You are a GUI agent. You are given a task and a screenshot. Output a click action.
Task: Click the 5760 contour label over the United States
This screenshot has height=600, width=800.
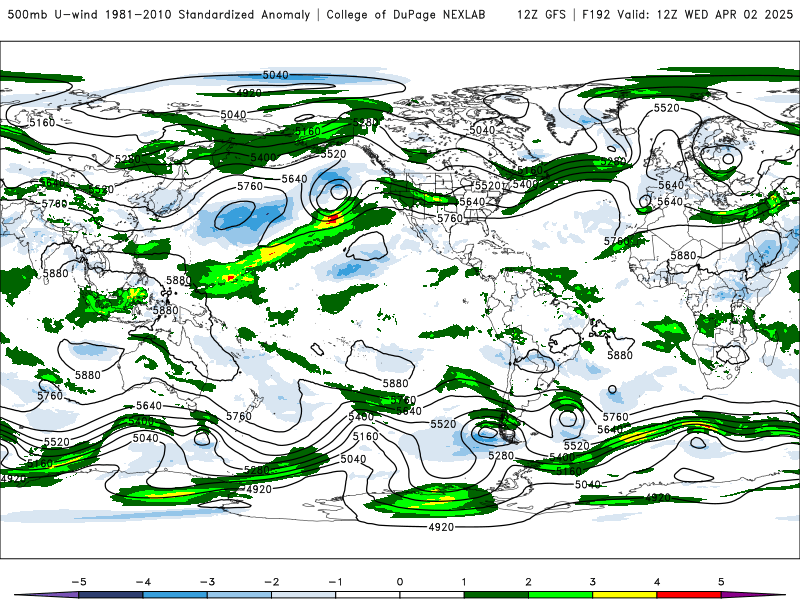pos(449,218)
